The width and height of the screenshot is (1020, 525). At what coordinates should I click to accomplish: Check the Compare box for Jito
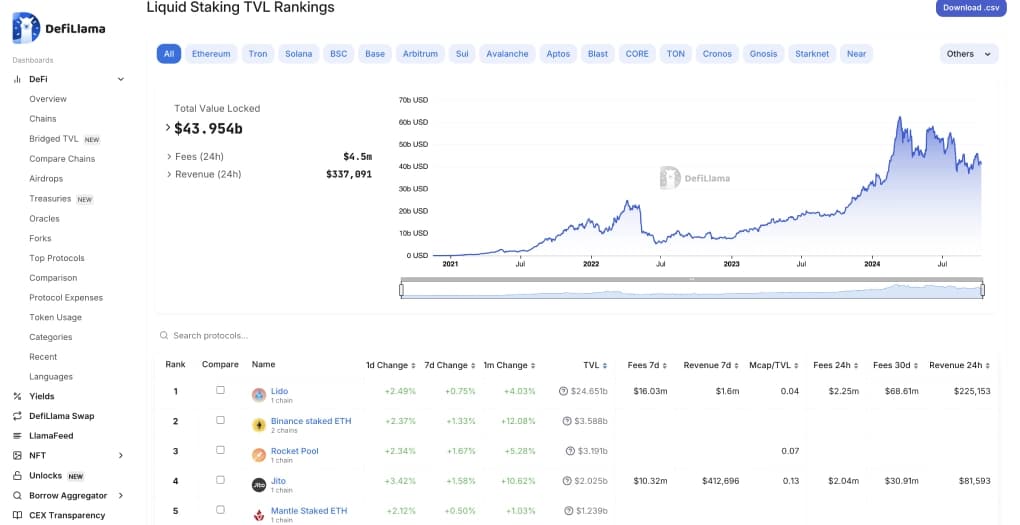point(220,481)
